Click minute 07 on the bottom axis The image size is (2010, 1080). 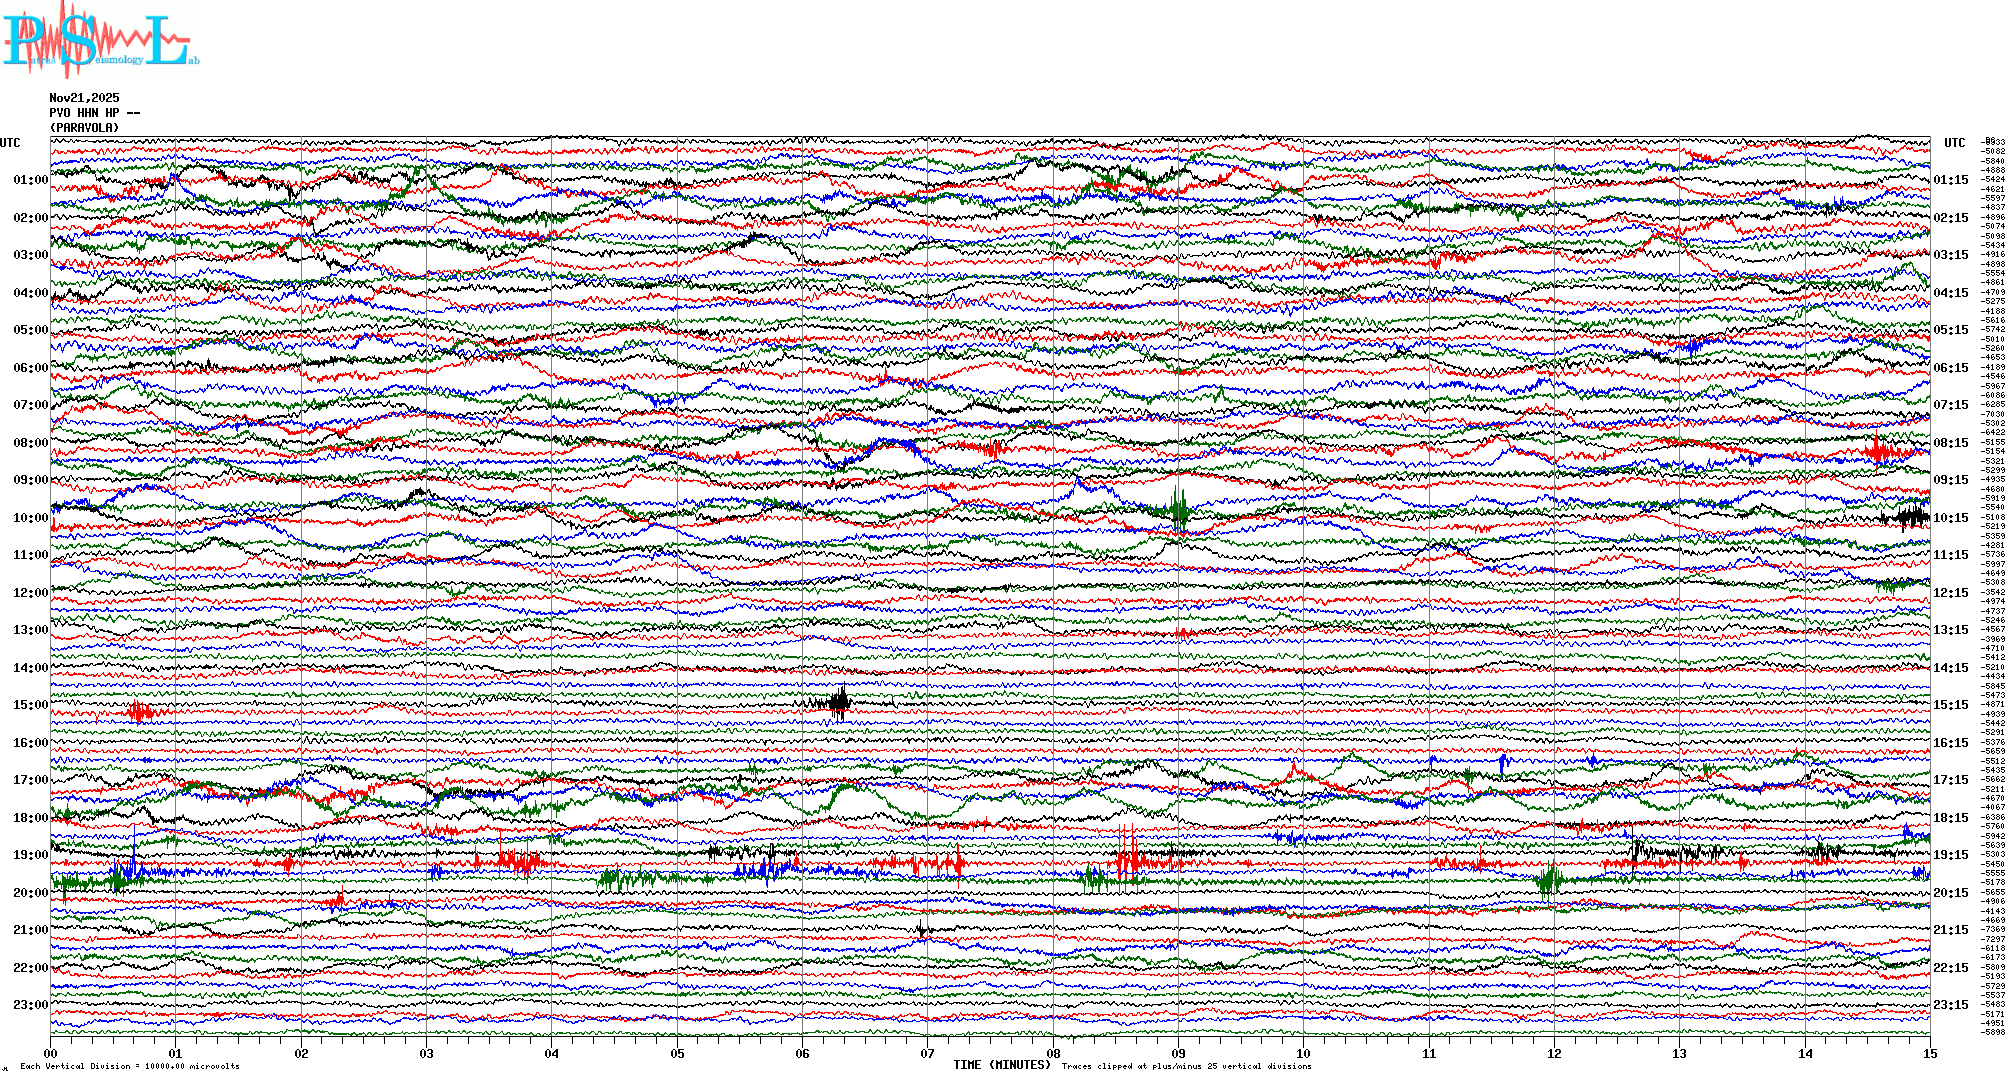click(x=927, y=1053)
